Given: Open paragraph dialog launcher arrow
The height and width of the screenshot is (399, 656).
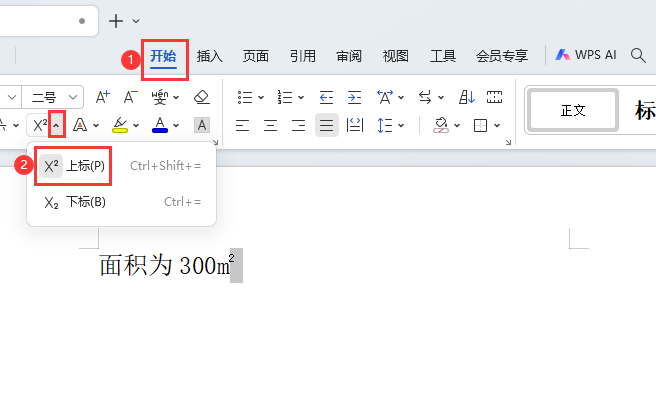Looking at the screenshot, I should click(x=508, y=142).
